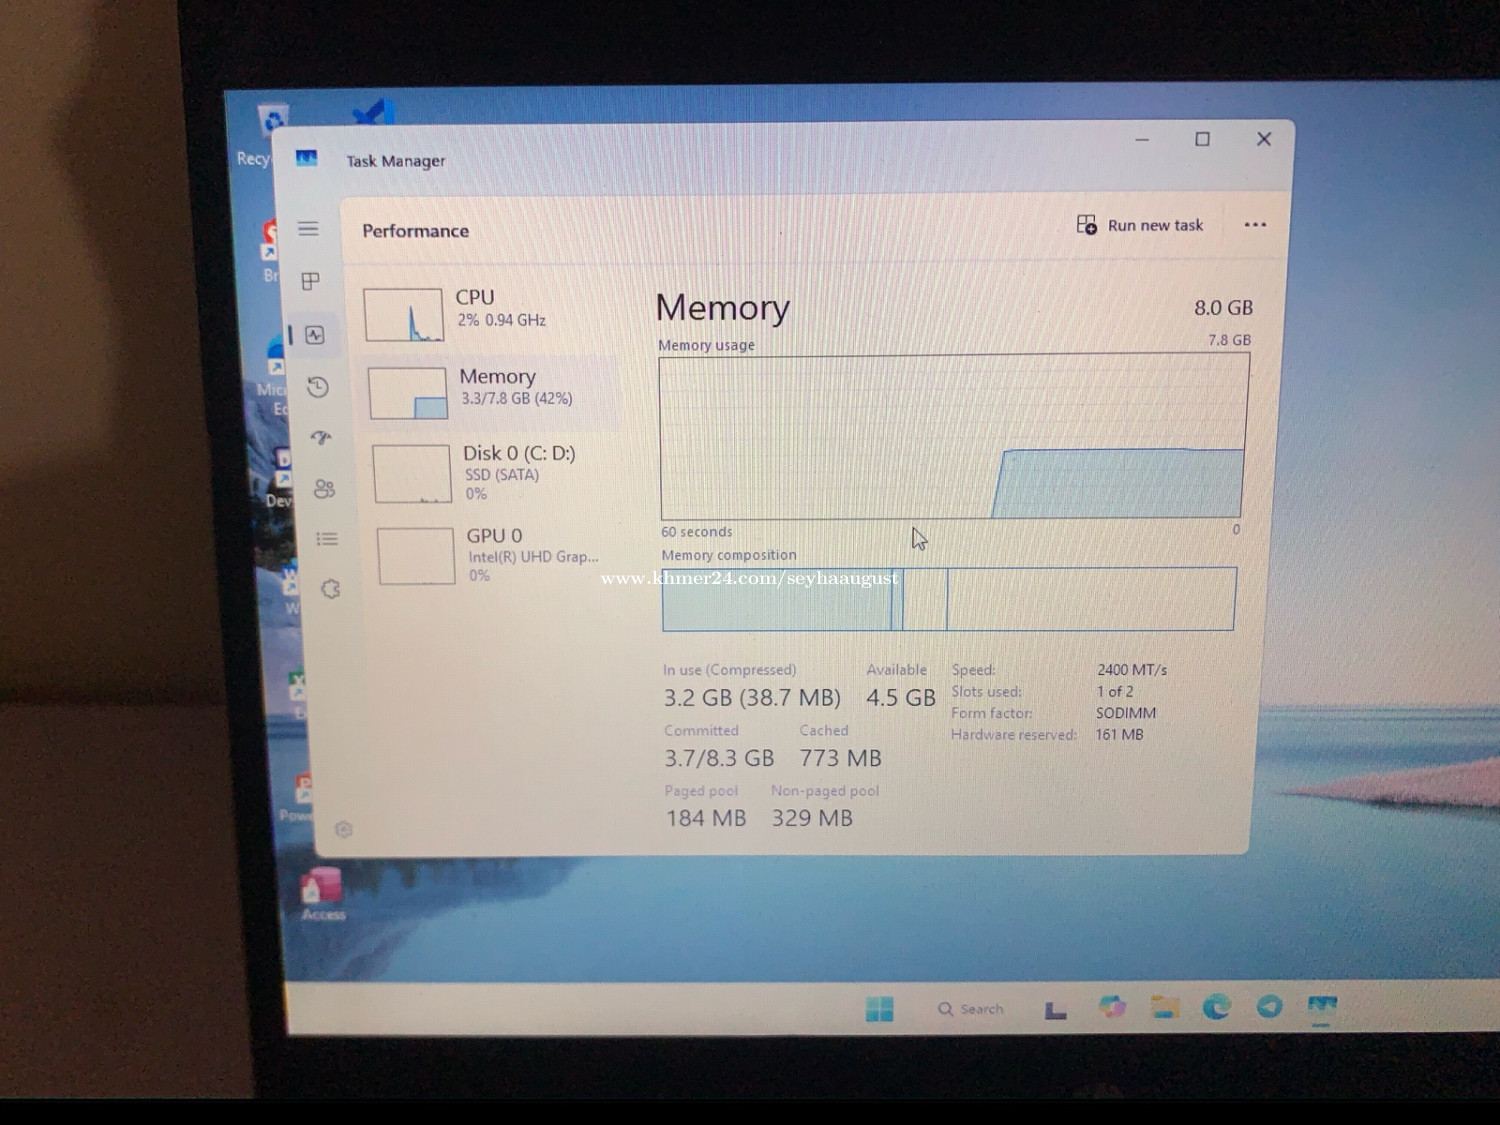
Task: Select Memory in performance list
Action: (x=490, y=391)
